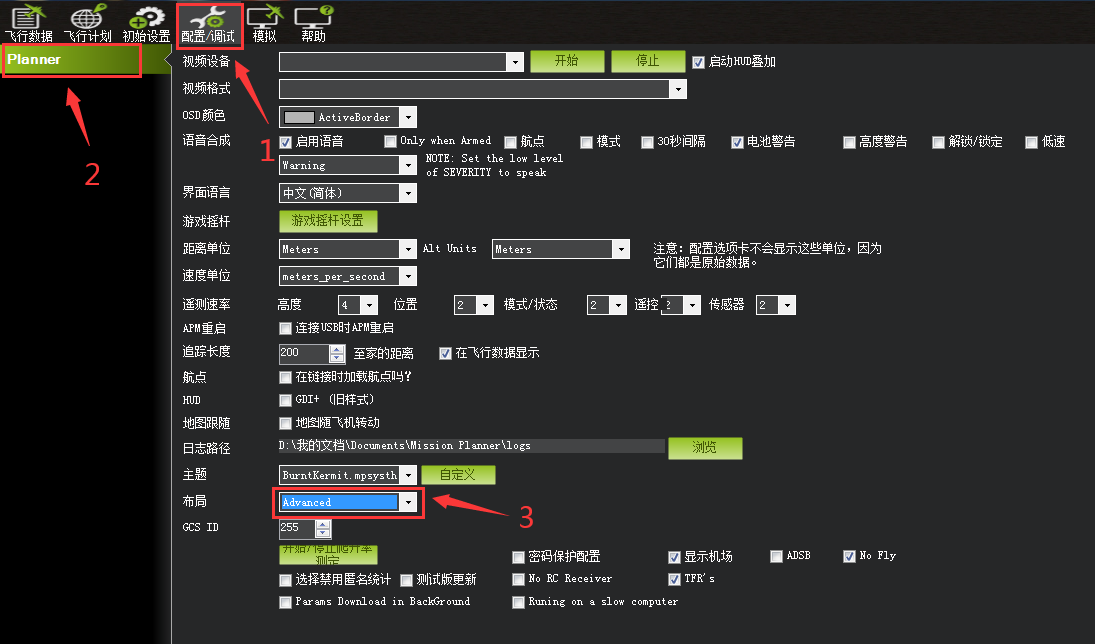
Task: Increase the 追踪长度 value with the up arrow
Action: (337, 349)
